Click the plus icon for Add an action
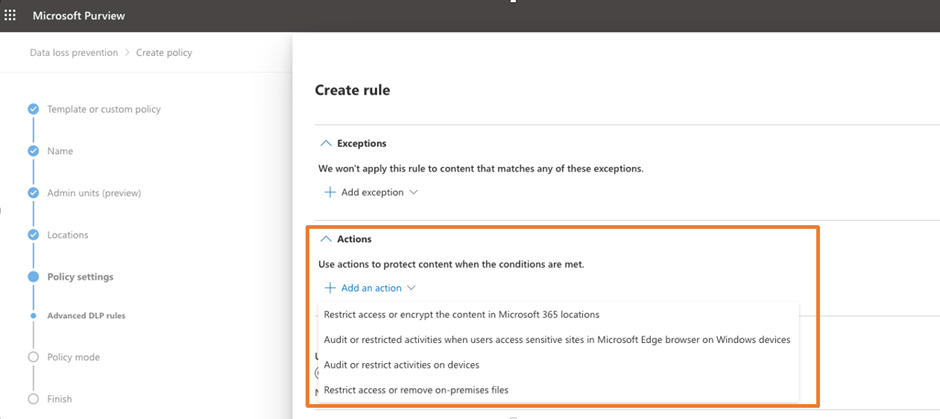The image size is (940, 419). pyautogui.click(x=330, y=288)
